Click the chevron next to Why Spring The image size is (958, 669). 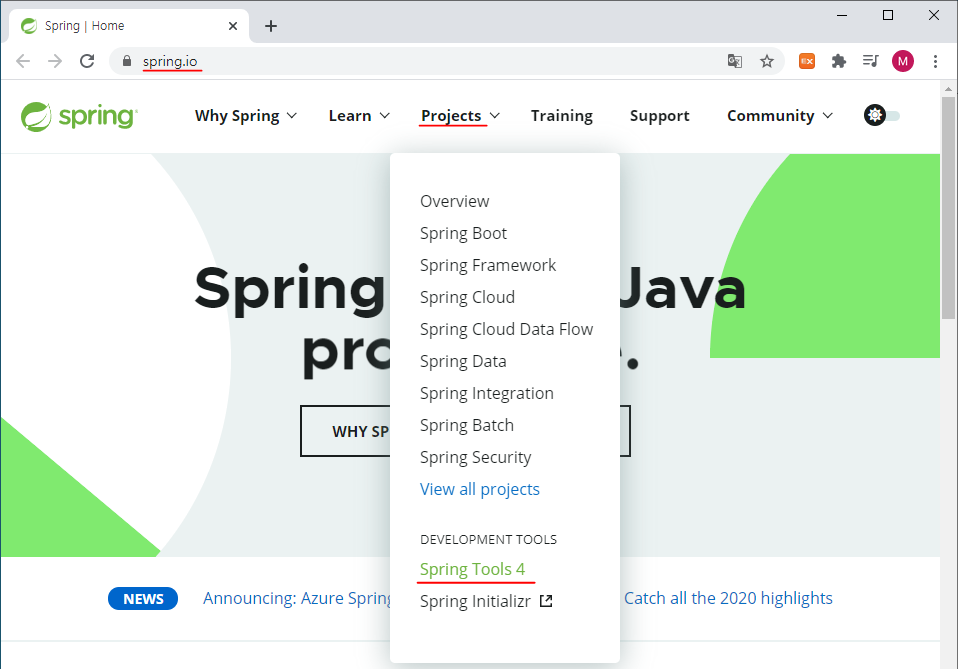coord(292,115)
